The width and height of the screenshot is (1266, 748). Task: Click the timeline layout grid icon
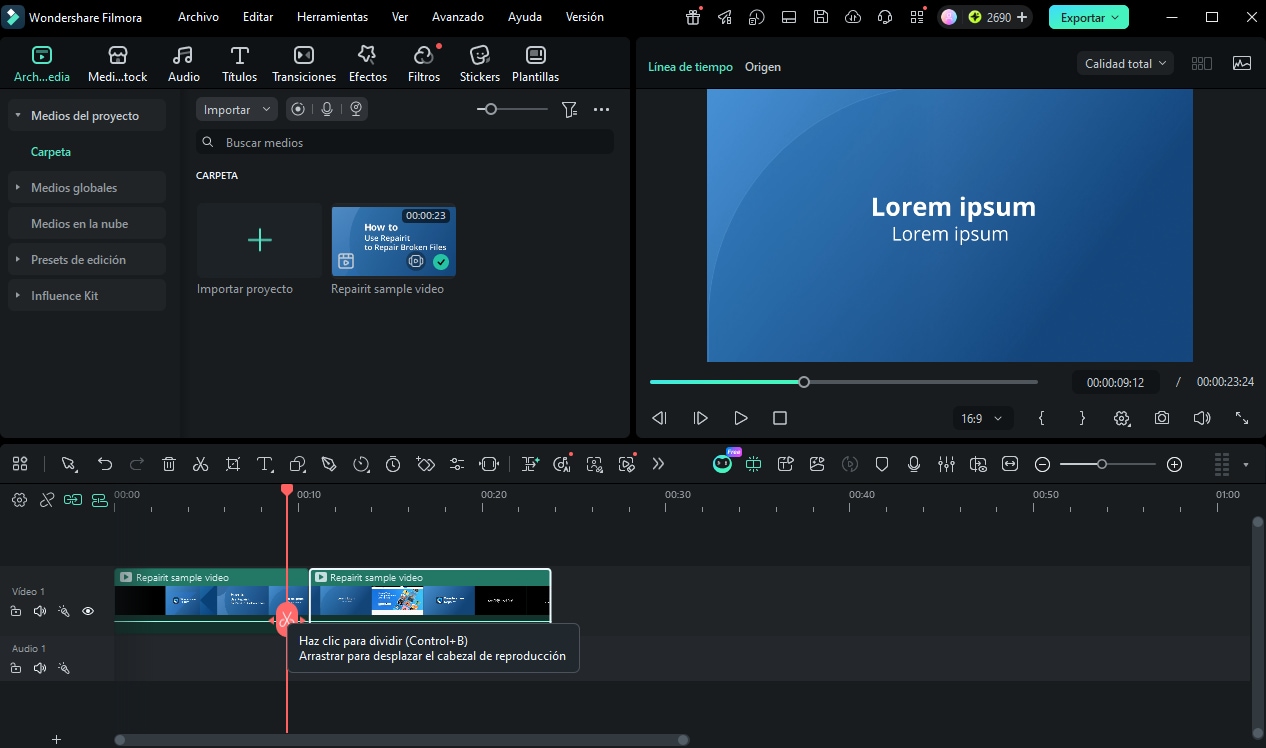click(20, 464)
